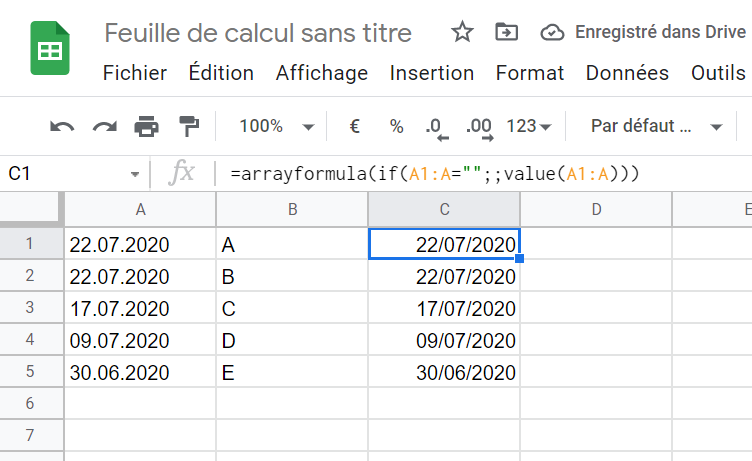Screen dimensions: 752x461
Task: Activate the paint format tool
Action: click(188, 126)
